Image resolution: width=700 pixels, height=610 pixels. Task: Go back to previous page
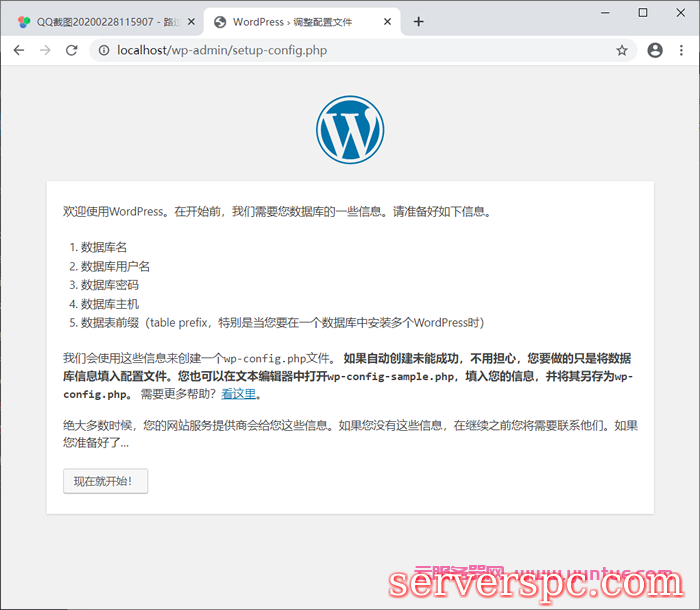18,50
